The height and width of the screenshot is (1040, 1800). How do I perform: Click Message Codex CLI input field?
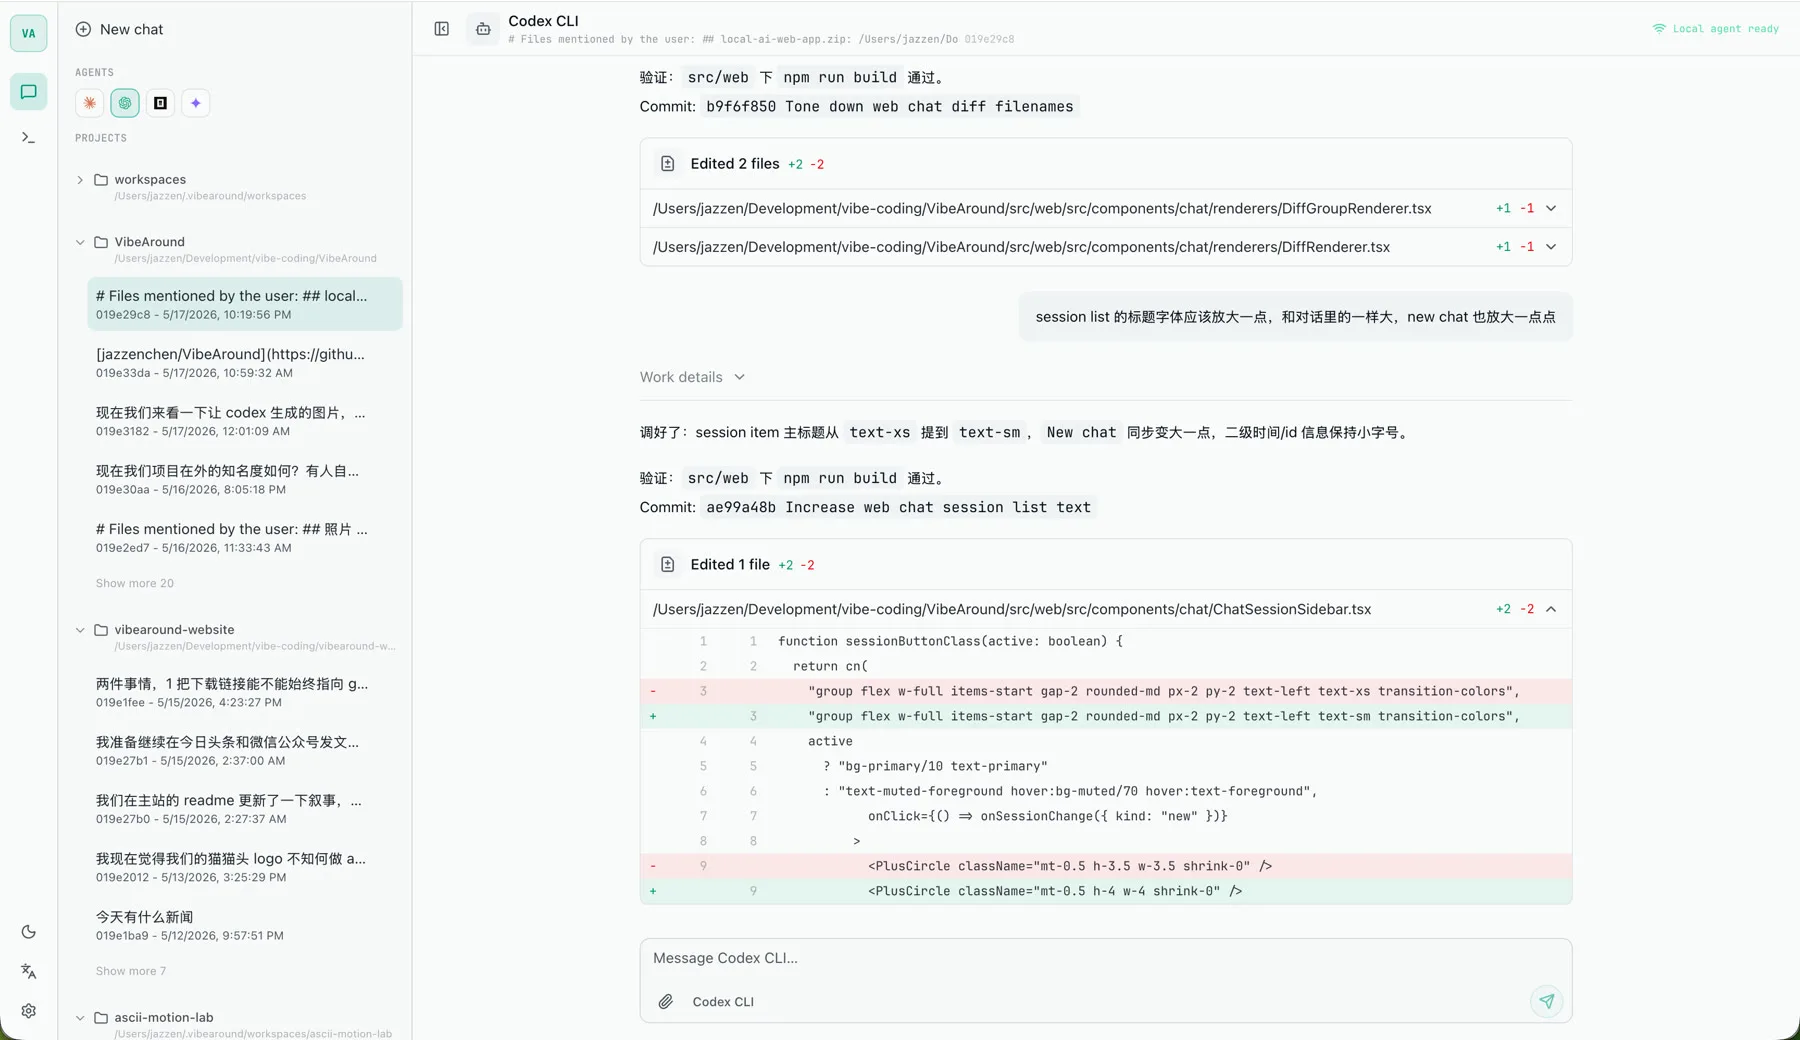click(1105, 958)
